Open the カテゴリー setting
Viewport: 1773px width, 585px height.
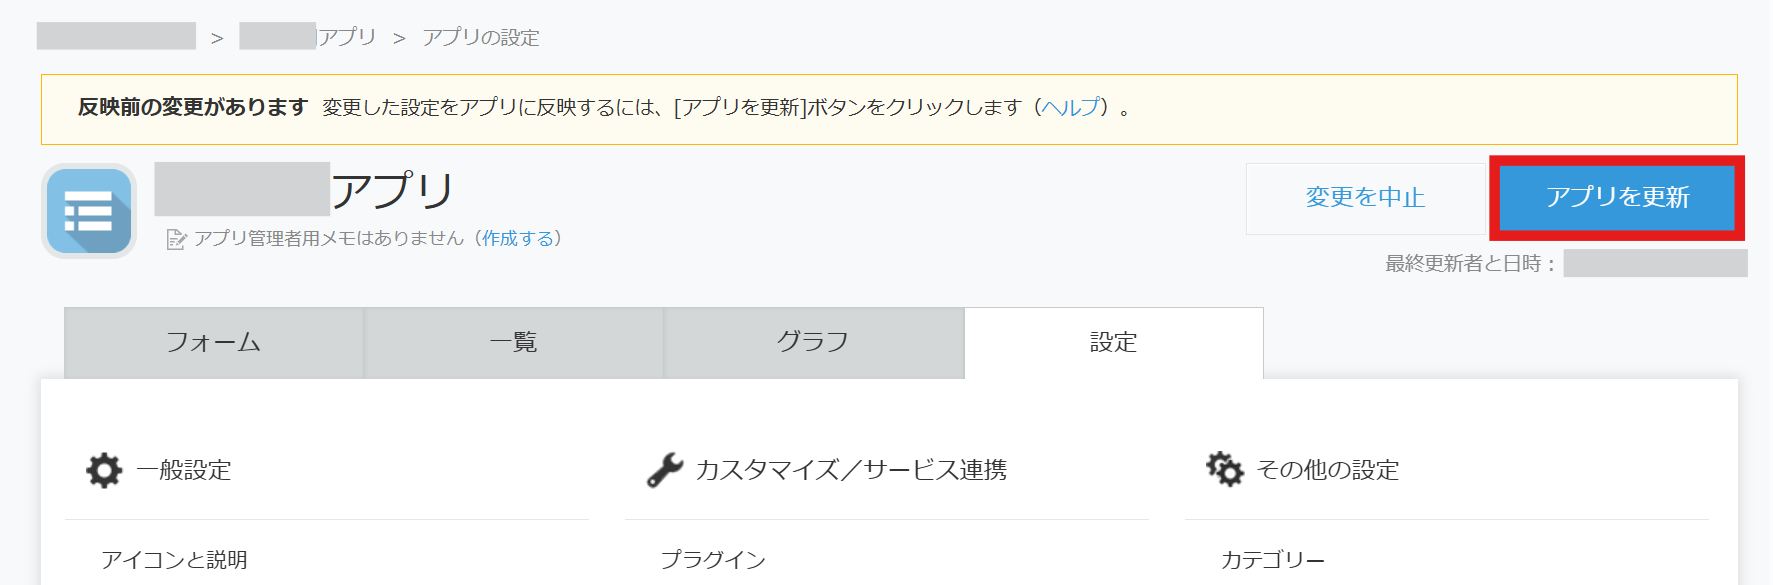coord(1272,560)
